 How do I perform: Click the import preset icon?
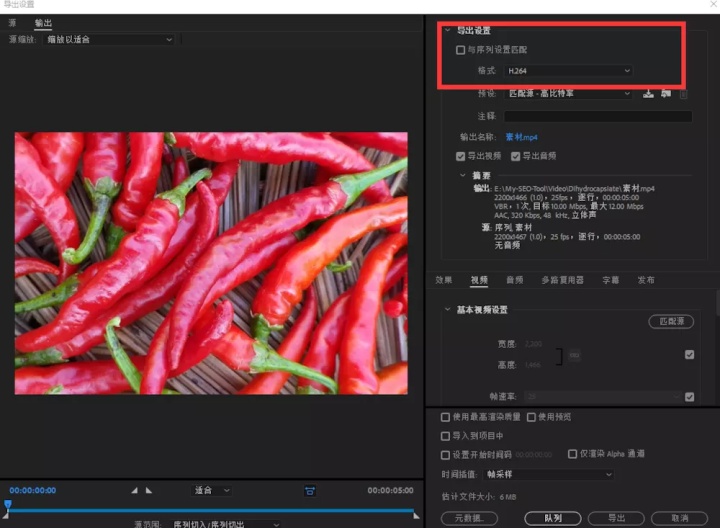coord(666,94)
